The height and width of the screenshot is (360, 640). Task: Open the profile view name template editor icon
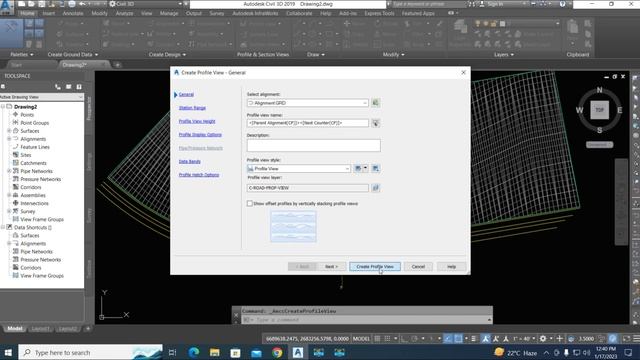click(376, 123)
